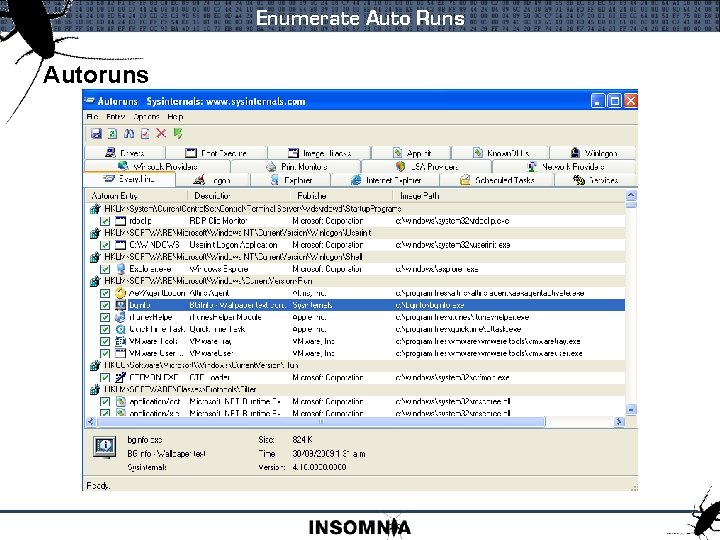Select the c:\bginfo\bginfo.exe image path
720x540 pixels.
pyautogui.click(x=429, y=305)
